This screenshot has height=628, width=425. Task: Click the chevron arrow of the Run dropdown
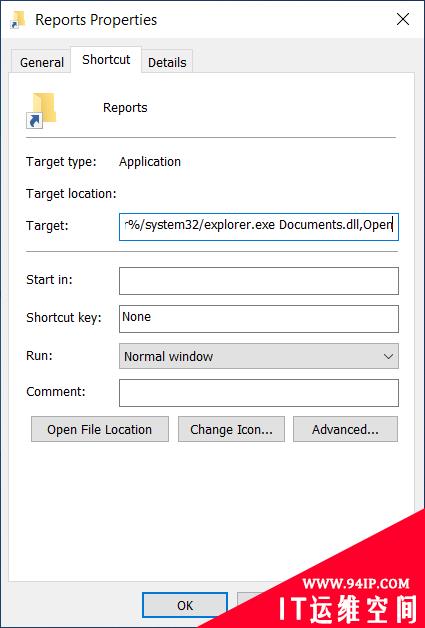click(x=388, y=356)
